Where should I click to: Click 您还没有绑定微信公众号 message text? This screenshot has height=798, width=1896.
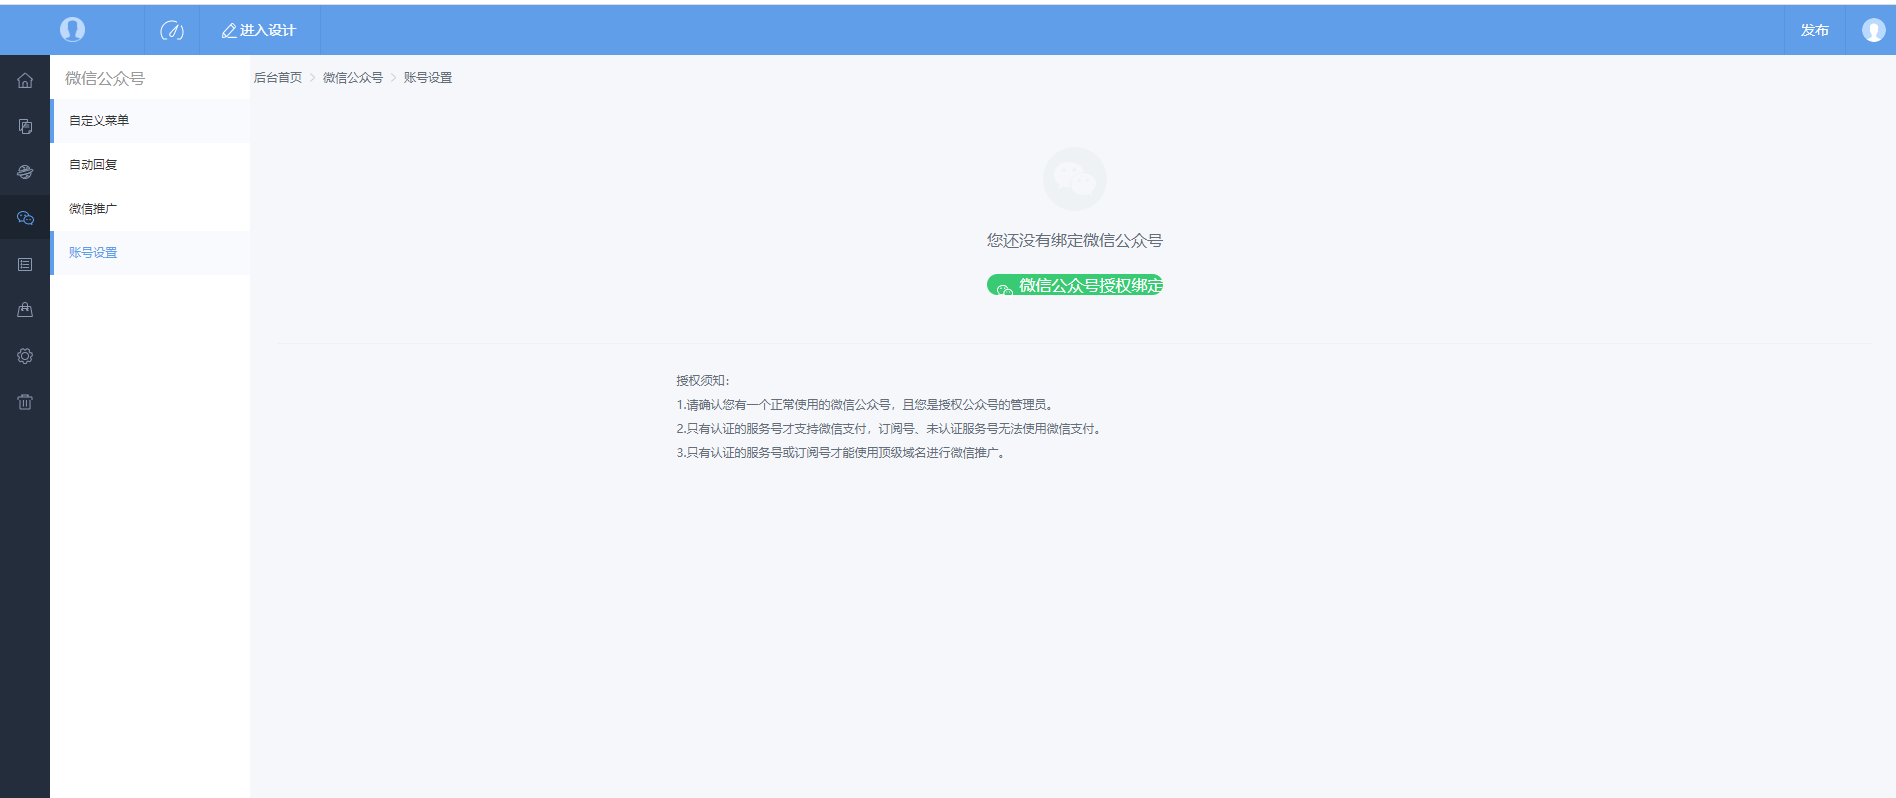tap(1075, 240)
